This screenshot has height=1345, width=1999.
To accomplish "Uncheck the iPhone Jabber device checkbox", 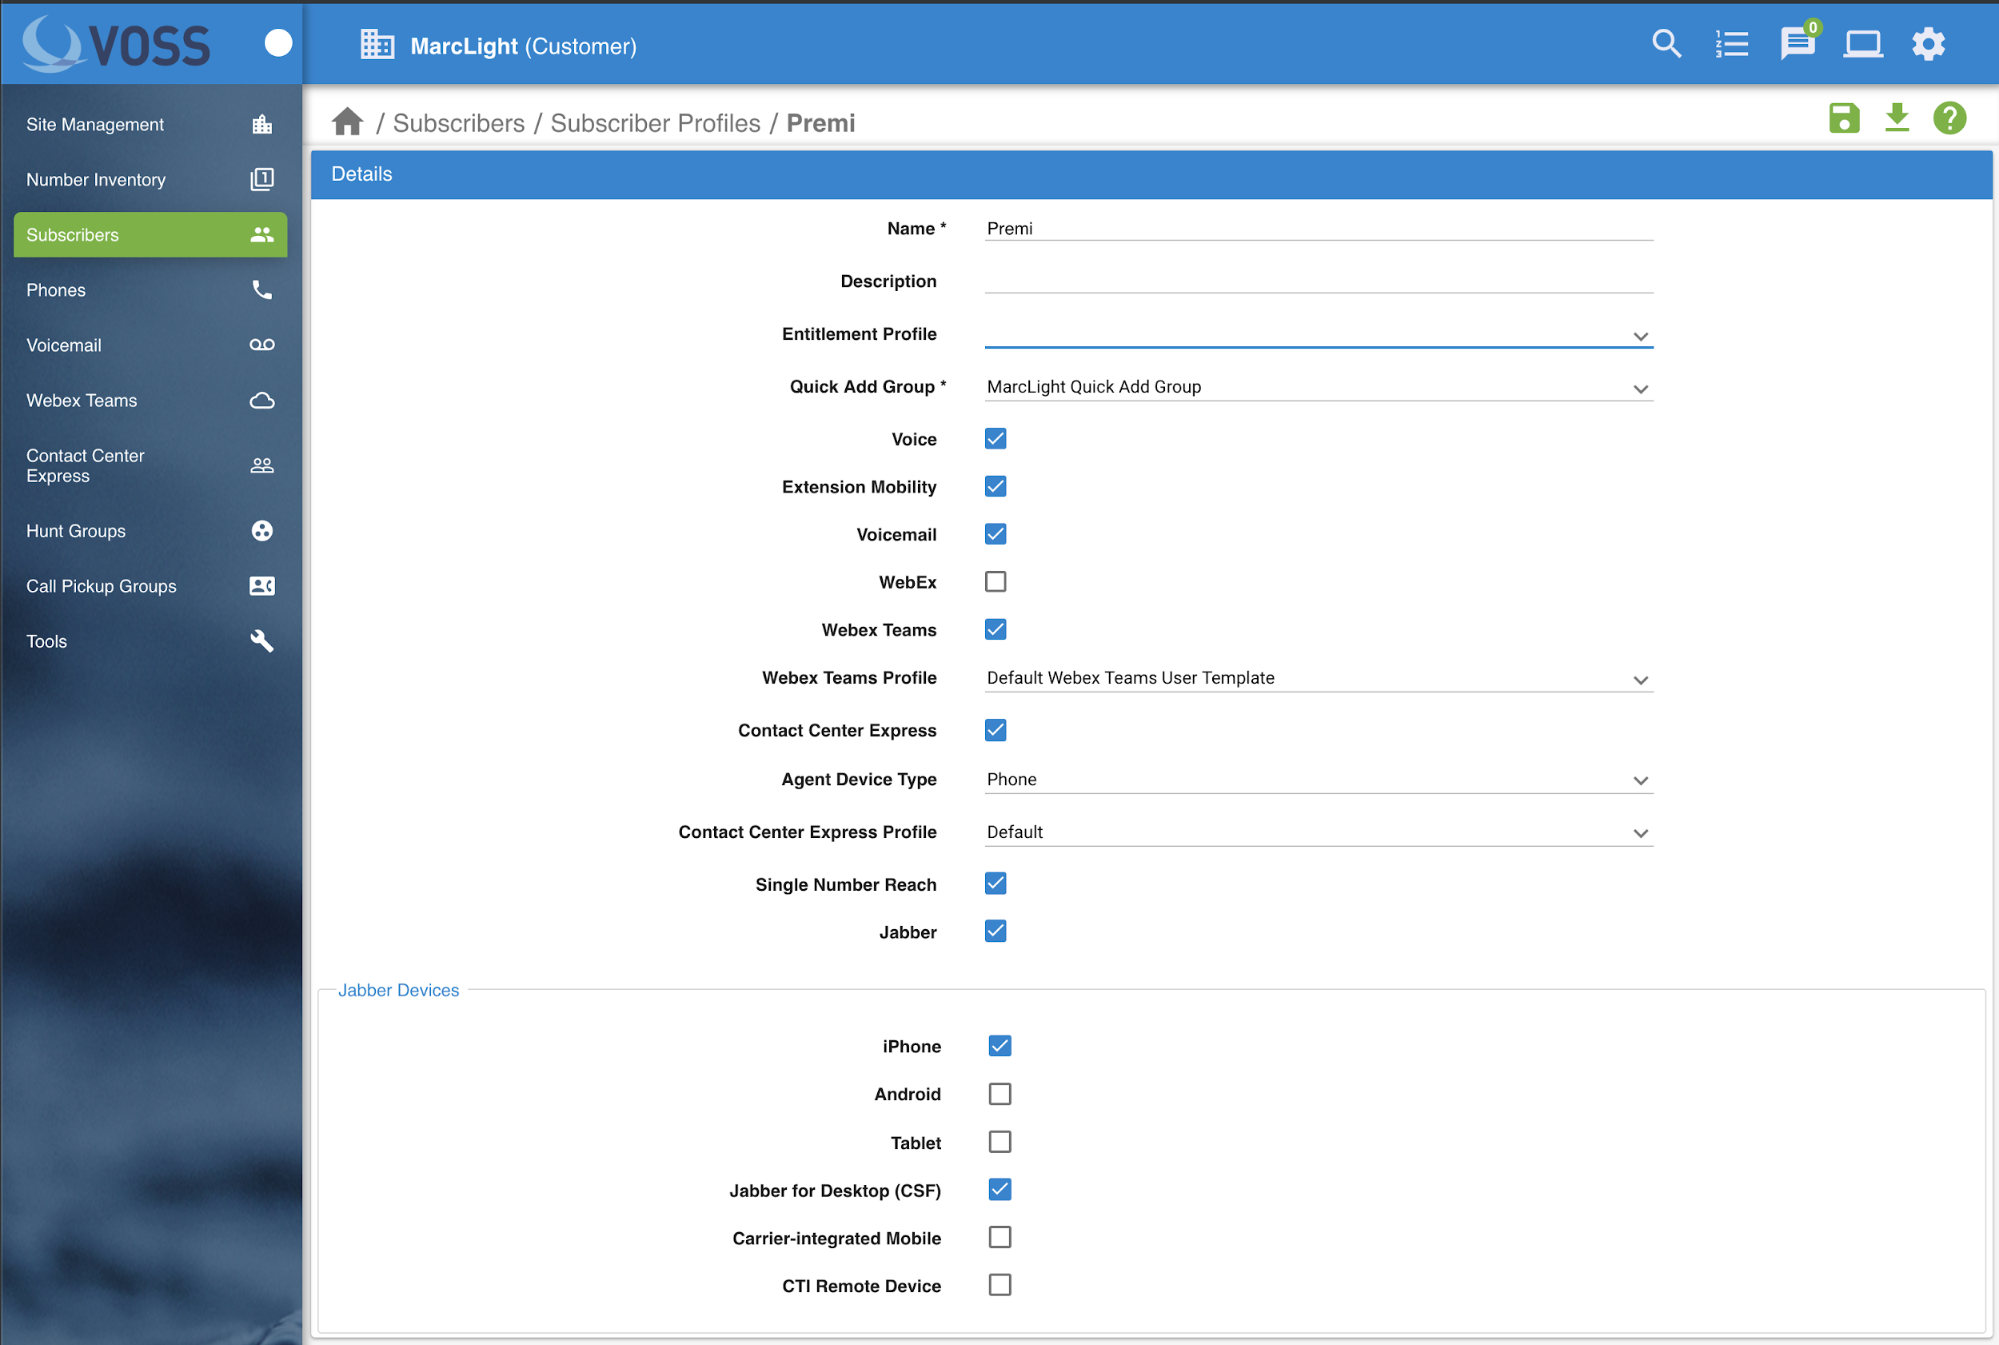I will [x=999, y=1046].
